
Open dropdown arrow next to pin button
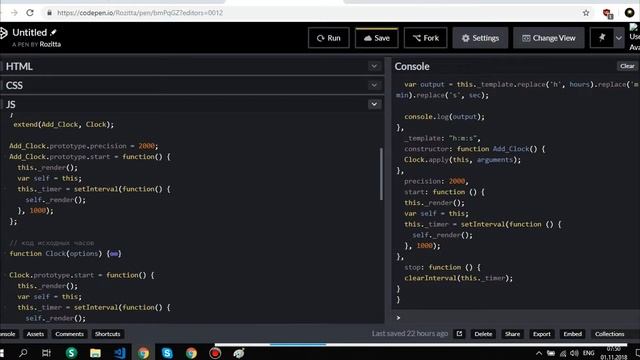(x=619, y=38)
